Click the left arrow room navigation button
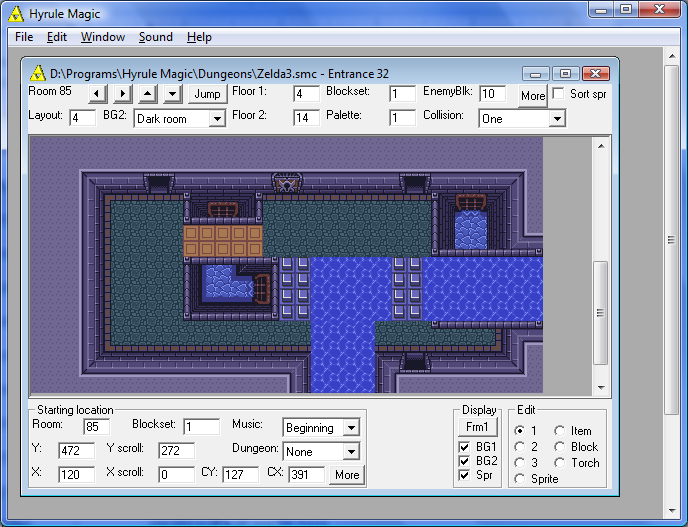688x527 pixels. click(x=97, y=94)
